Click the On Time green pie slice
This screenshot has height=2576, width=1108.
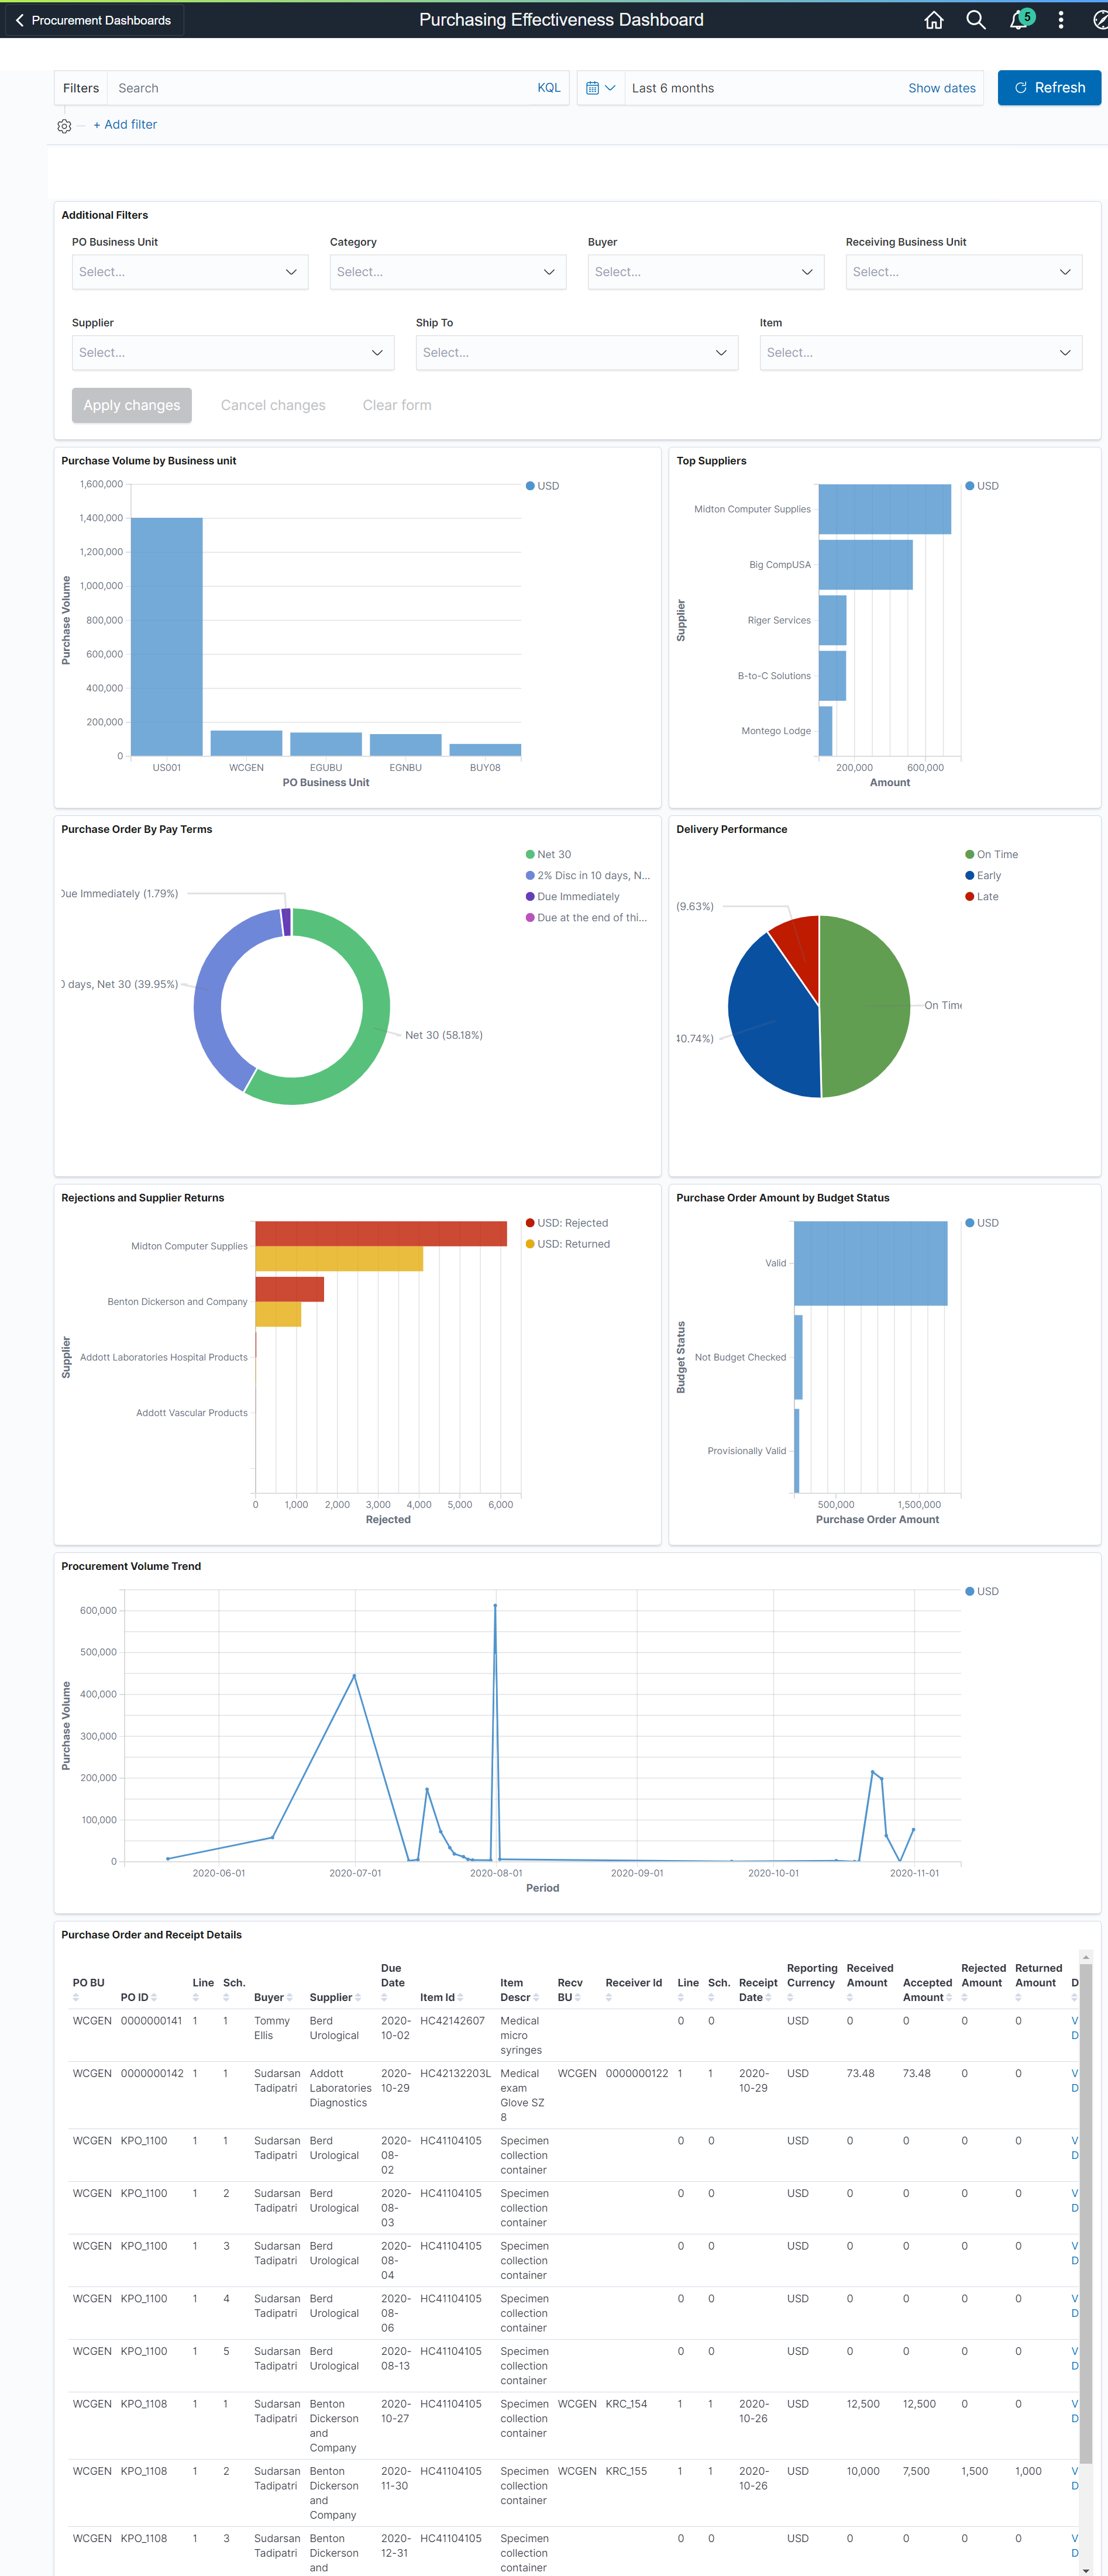pos(865,1005)
